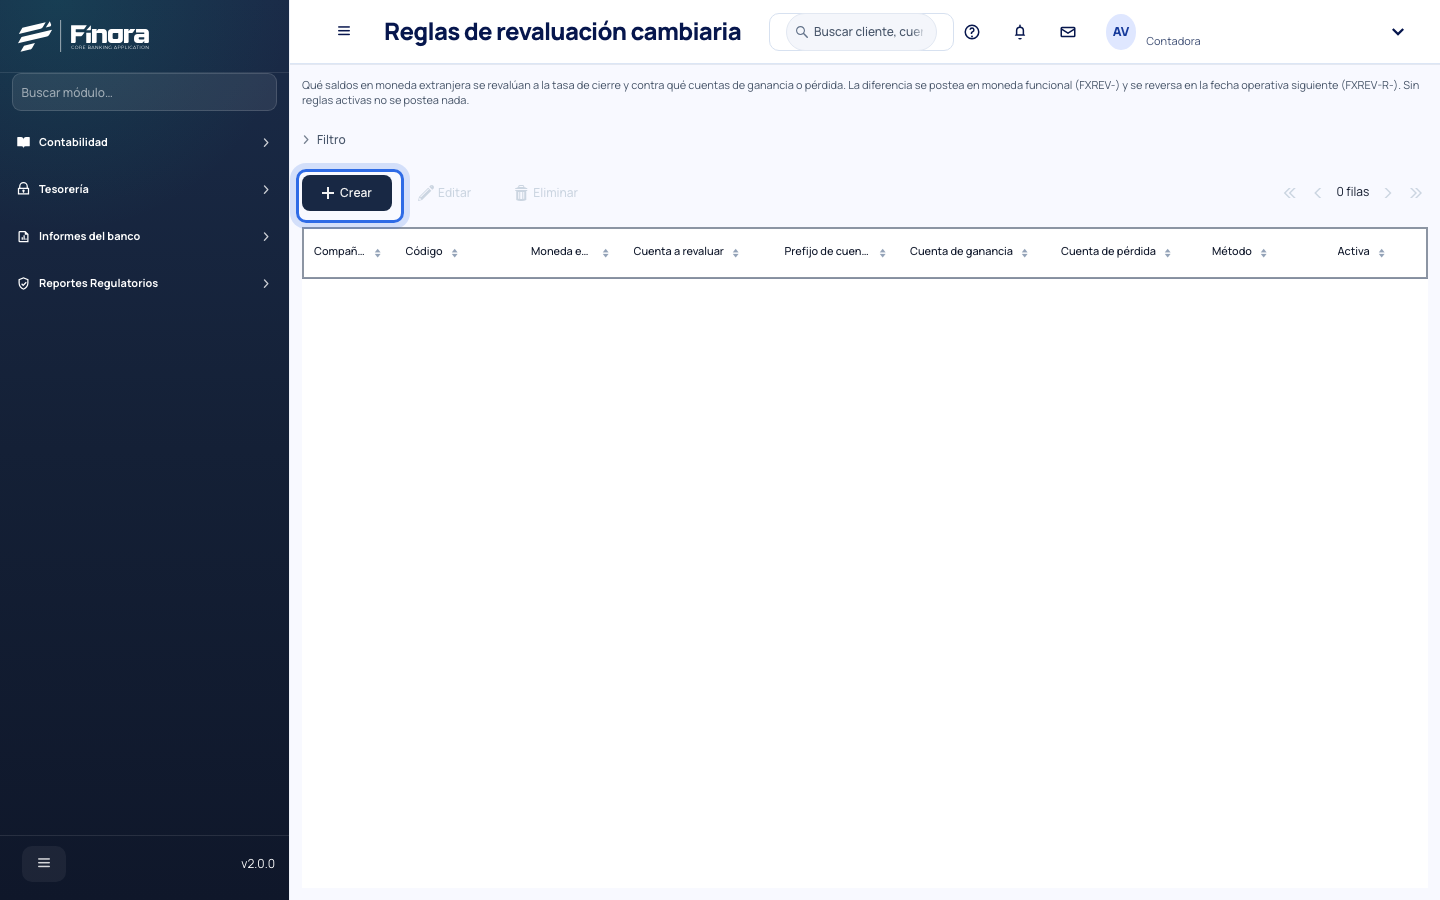This screenshot has height=900, width=1440.
Task: Expand the Tesorería module chevron
Action: [266, 190]
